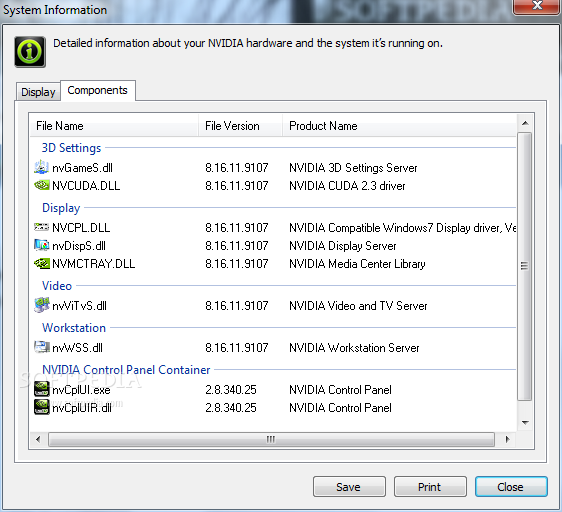Click NVIDIA 3D Settings Server product name
The image size is (562, 512).
353,168
